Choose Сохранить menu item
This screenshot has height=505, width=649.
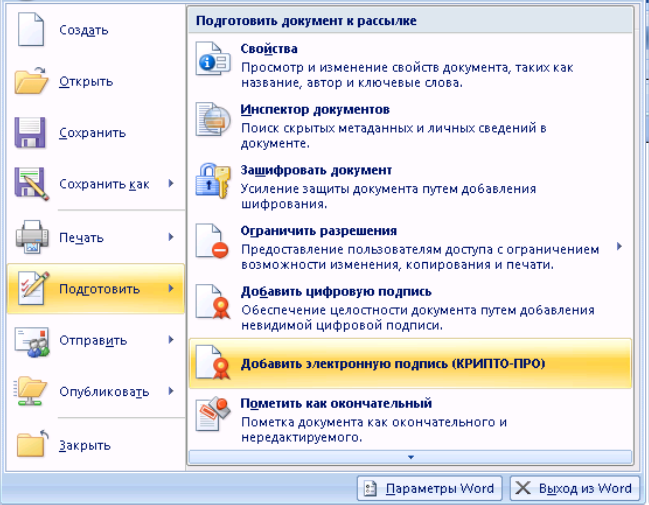point(96,132)
